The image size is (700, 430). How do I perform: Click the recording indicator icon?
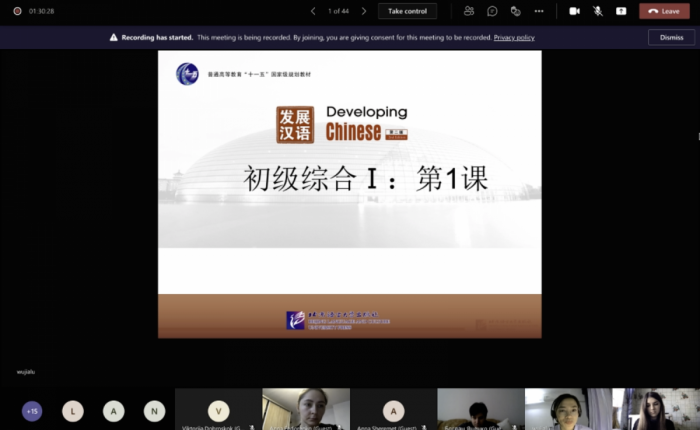click(17, 11)
